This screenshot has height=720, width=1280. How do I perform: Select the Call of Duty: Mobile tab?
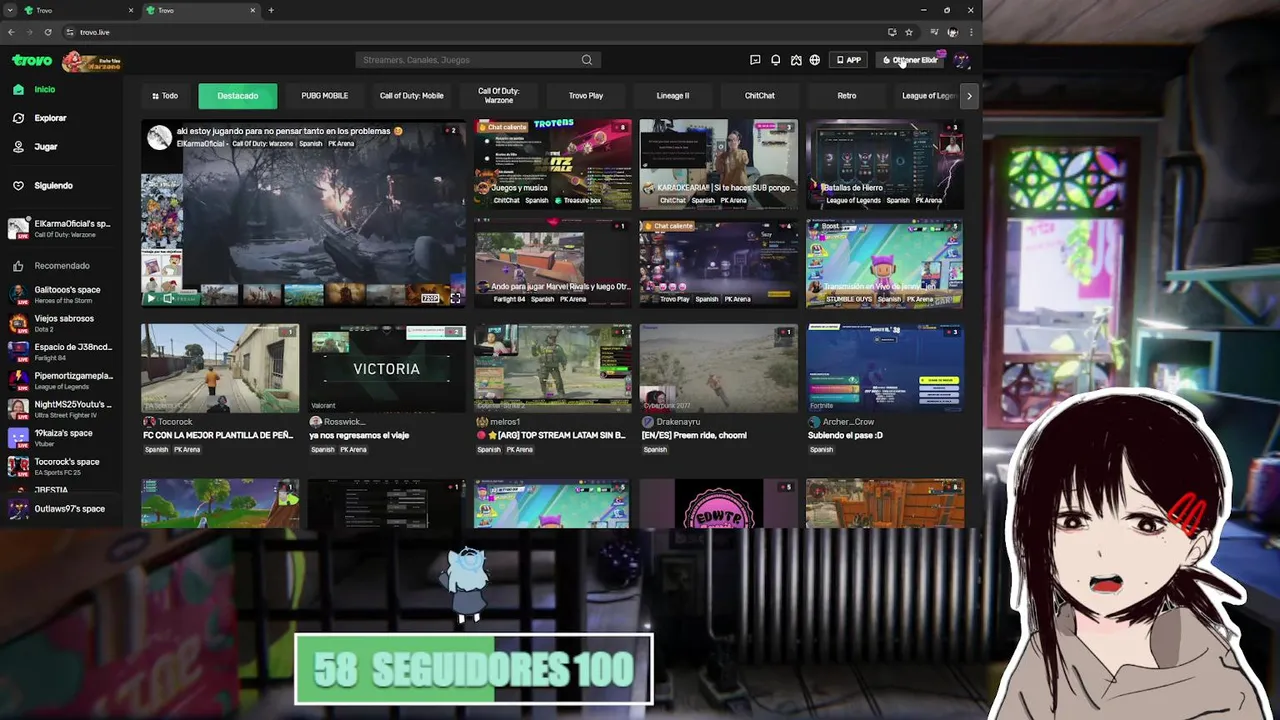click(x=411, y=96)
